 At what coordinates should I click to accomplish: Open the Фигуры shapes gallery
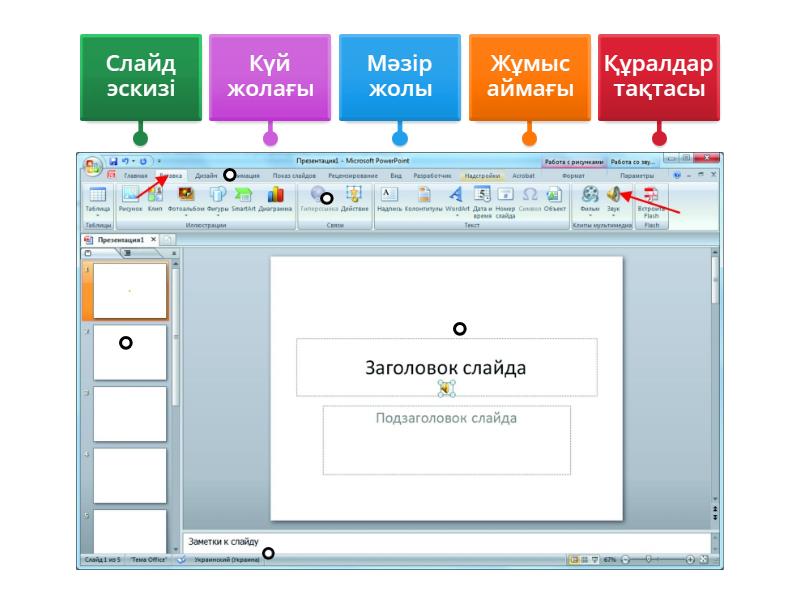tap(218, 199)
